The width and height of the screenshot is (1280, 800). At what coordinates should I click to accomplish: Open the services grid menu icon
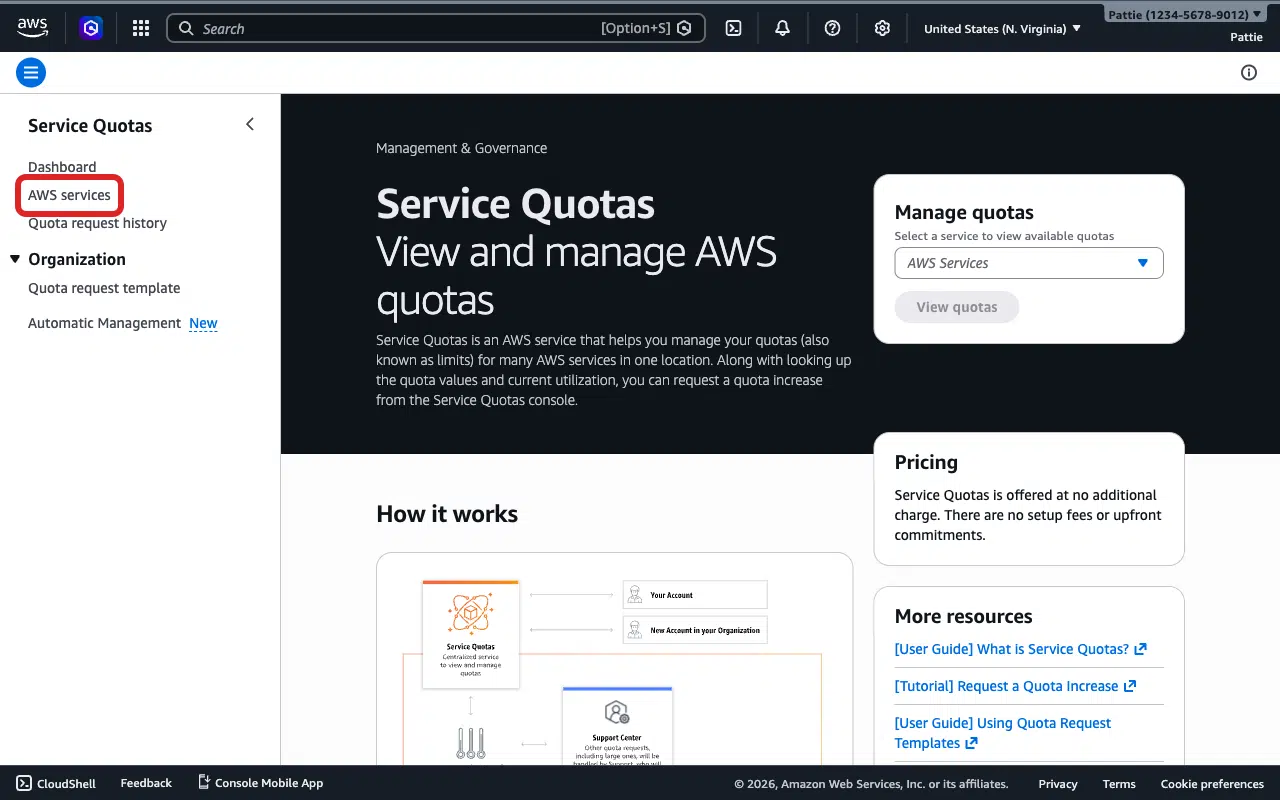pyautogui.click(x=141, y=28)
